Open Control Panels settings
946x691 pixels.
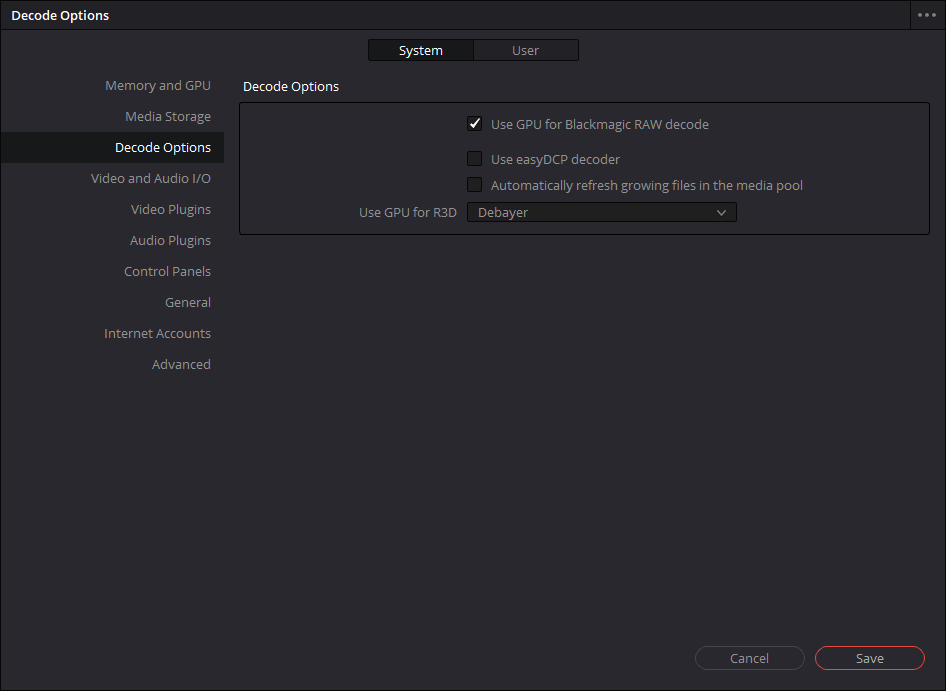click(167, 272)
